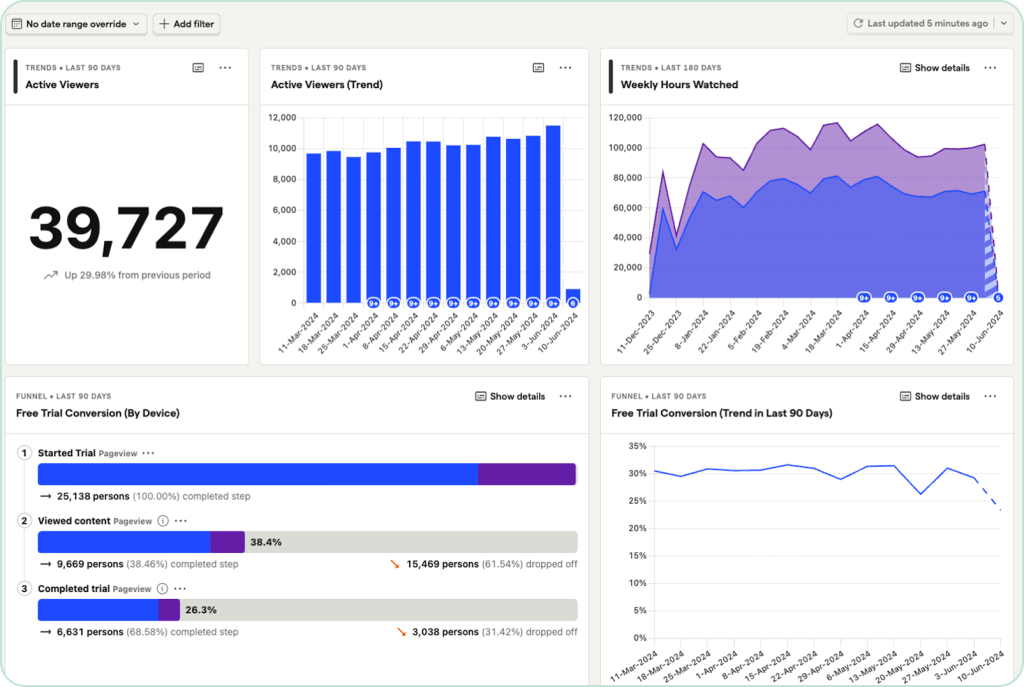
Task: Open the notebook icon on Active Viewers (Trend)
Action: 538,67
